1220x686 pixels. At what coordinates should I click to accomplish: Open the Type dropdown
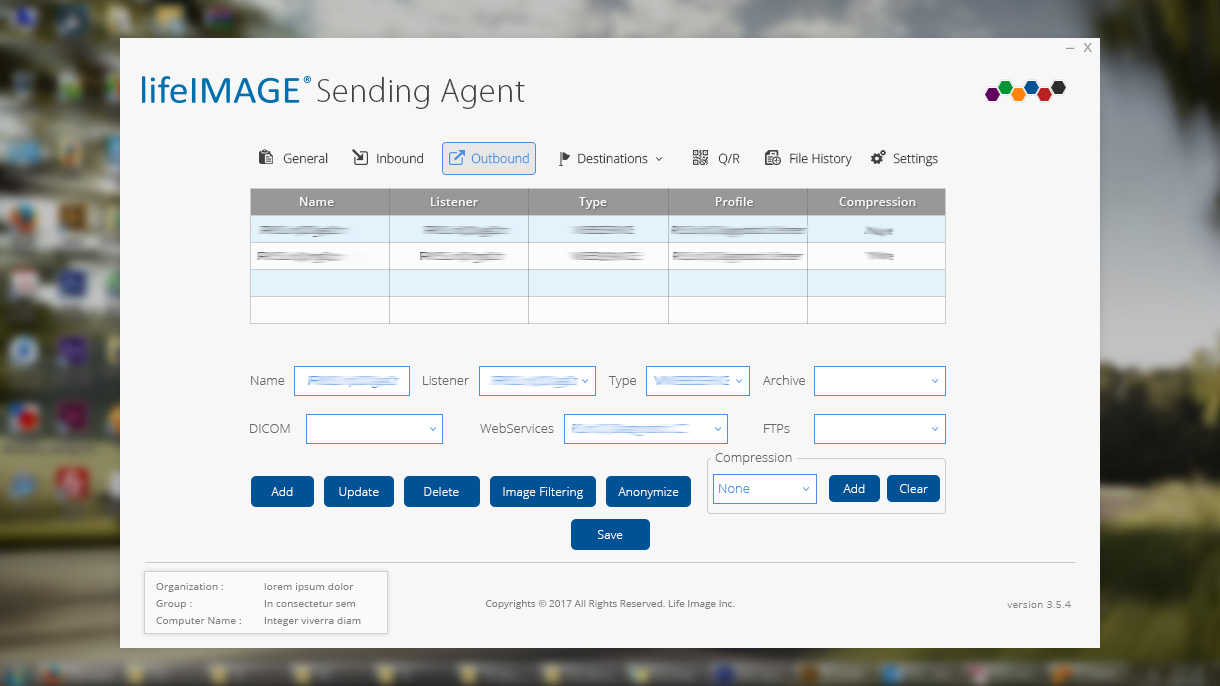point(698,381)
